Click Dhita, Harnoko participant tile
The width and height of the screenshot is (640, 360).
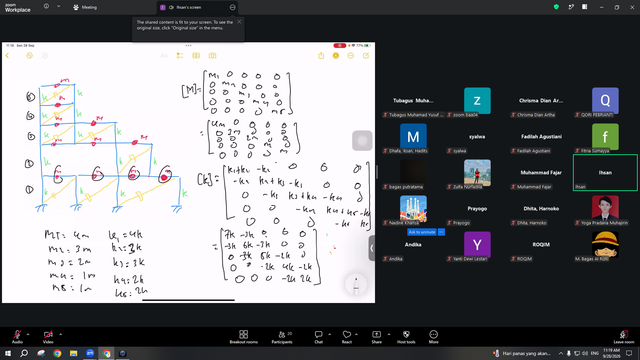[x=541, y=208]
